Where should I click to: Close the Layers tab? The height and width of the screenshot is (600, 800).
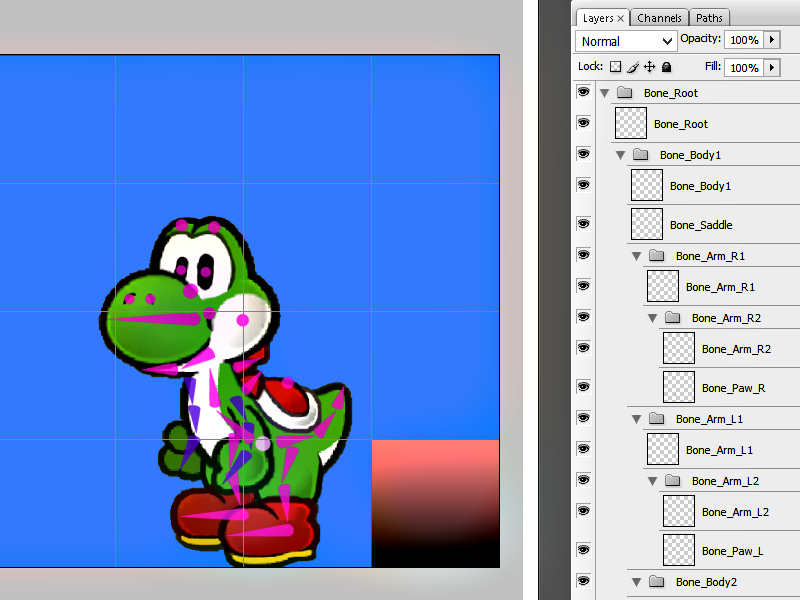(620, 18)
